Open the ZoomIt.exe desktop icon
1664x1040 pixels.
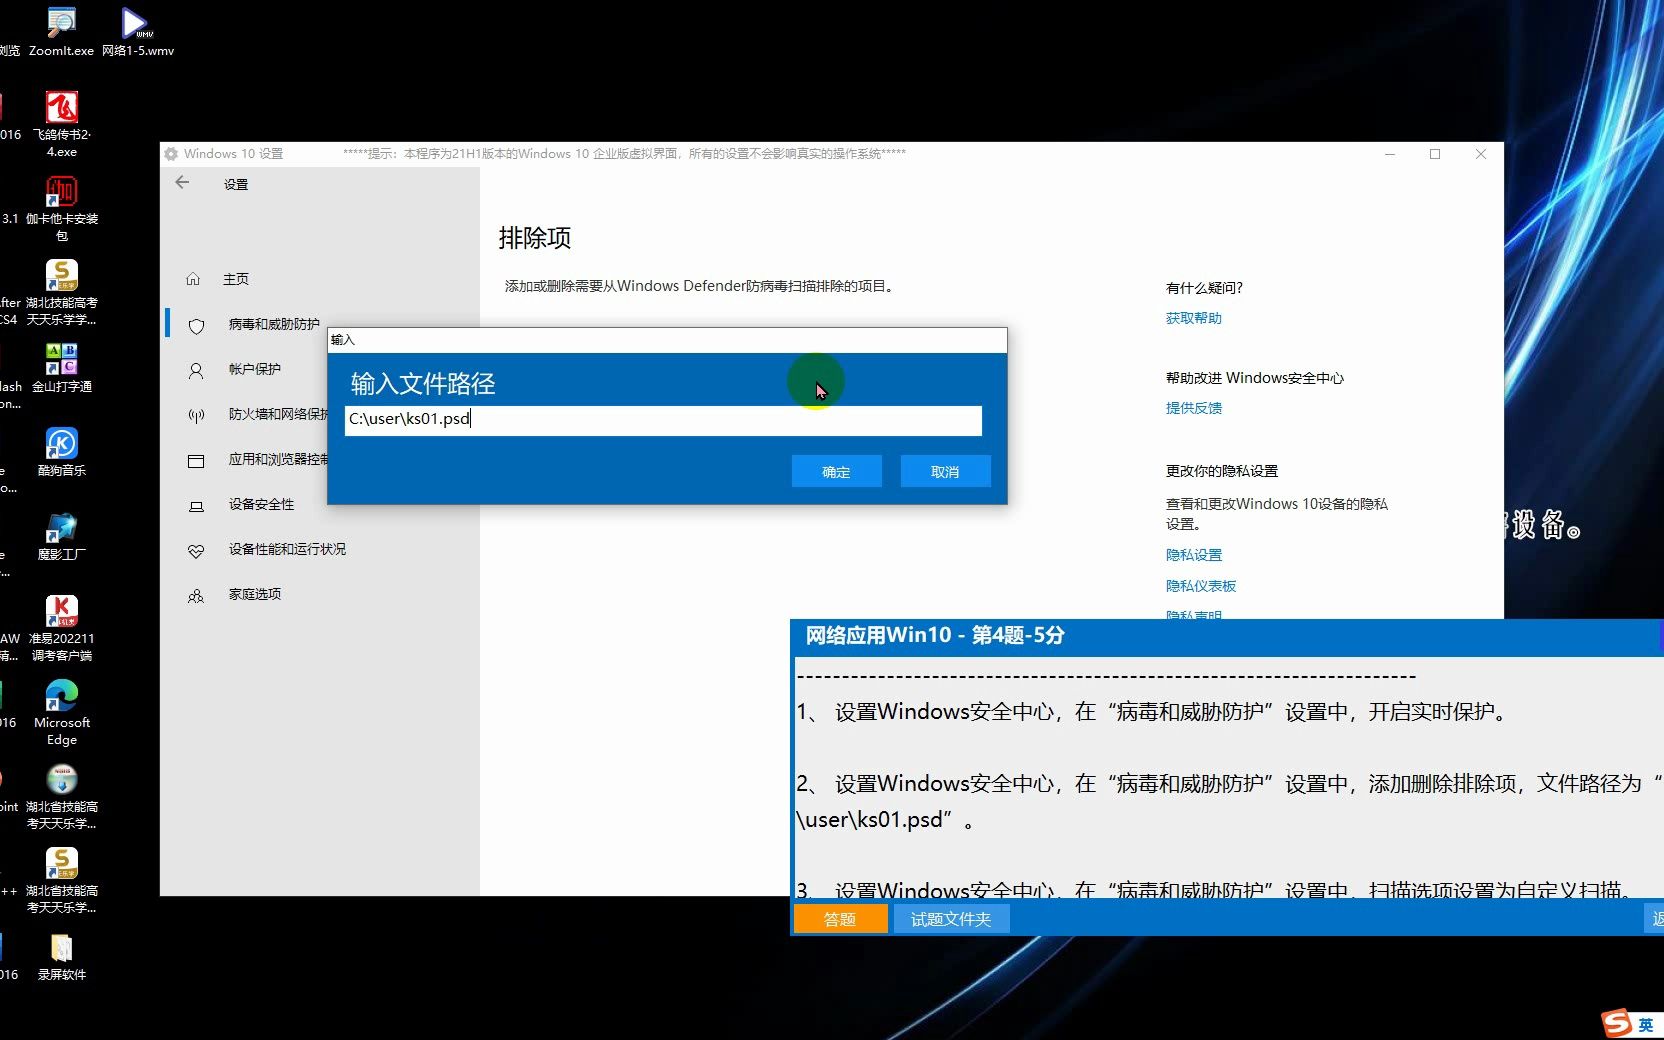pyautogui.click(x=61, y=31)
